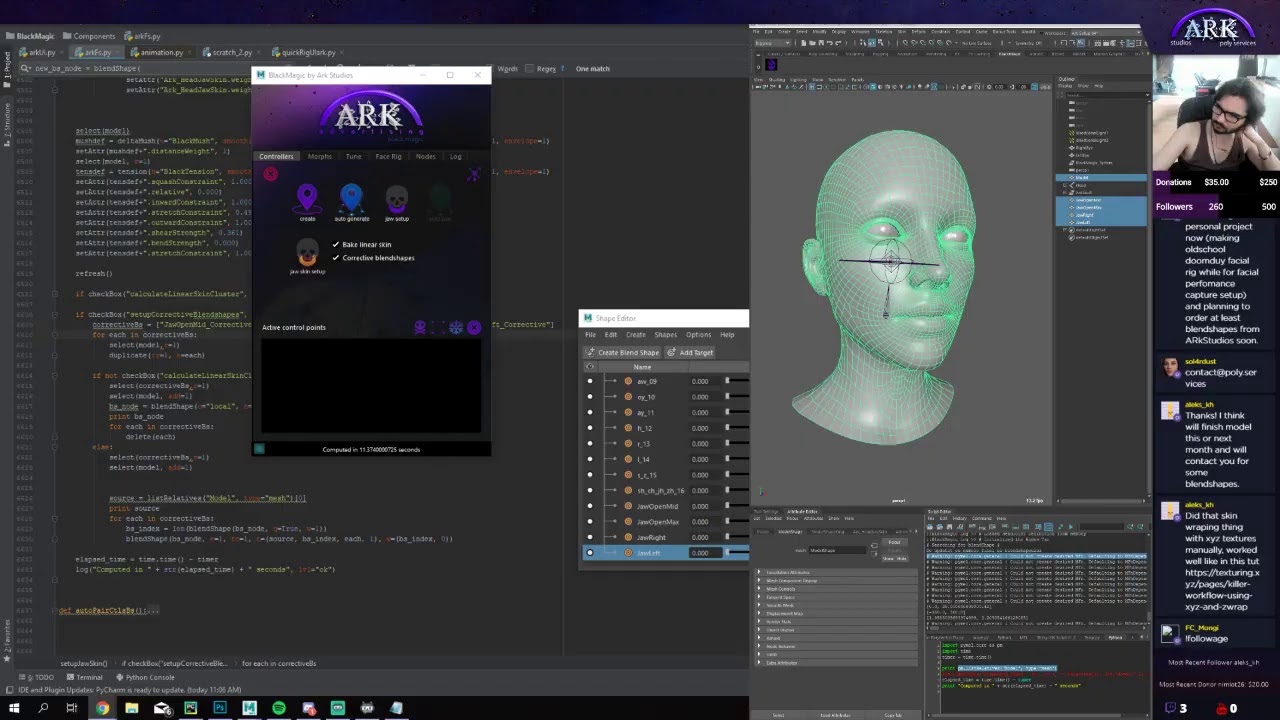The height and width of the screenshot is (720, 1280).
Task: Click the target icon of JawOpenMid shape
Action: (x=628, y=506)
